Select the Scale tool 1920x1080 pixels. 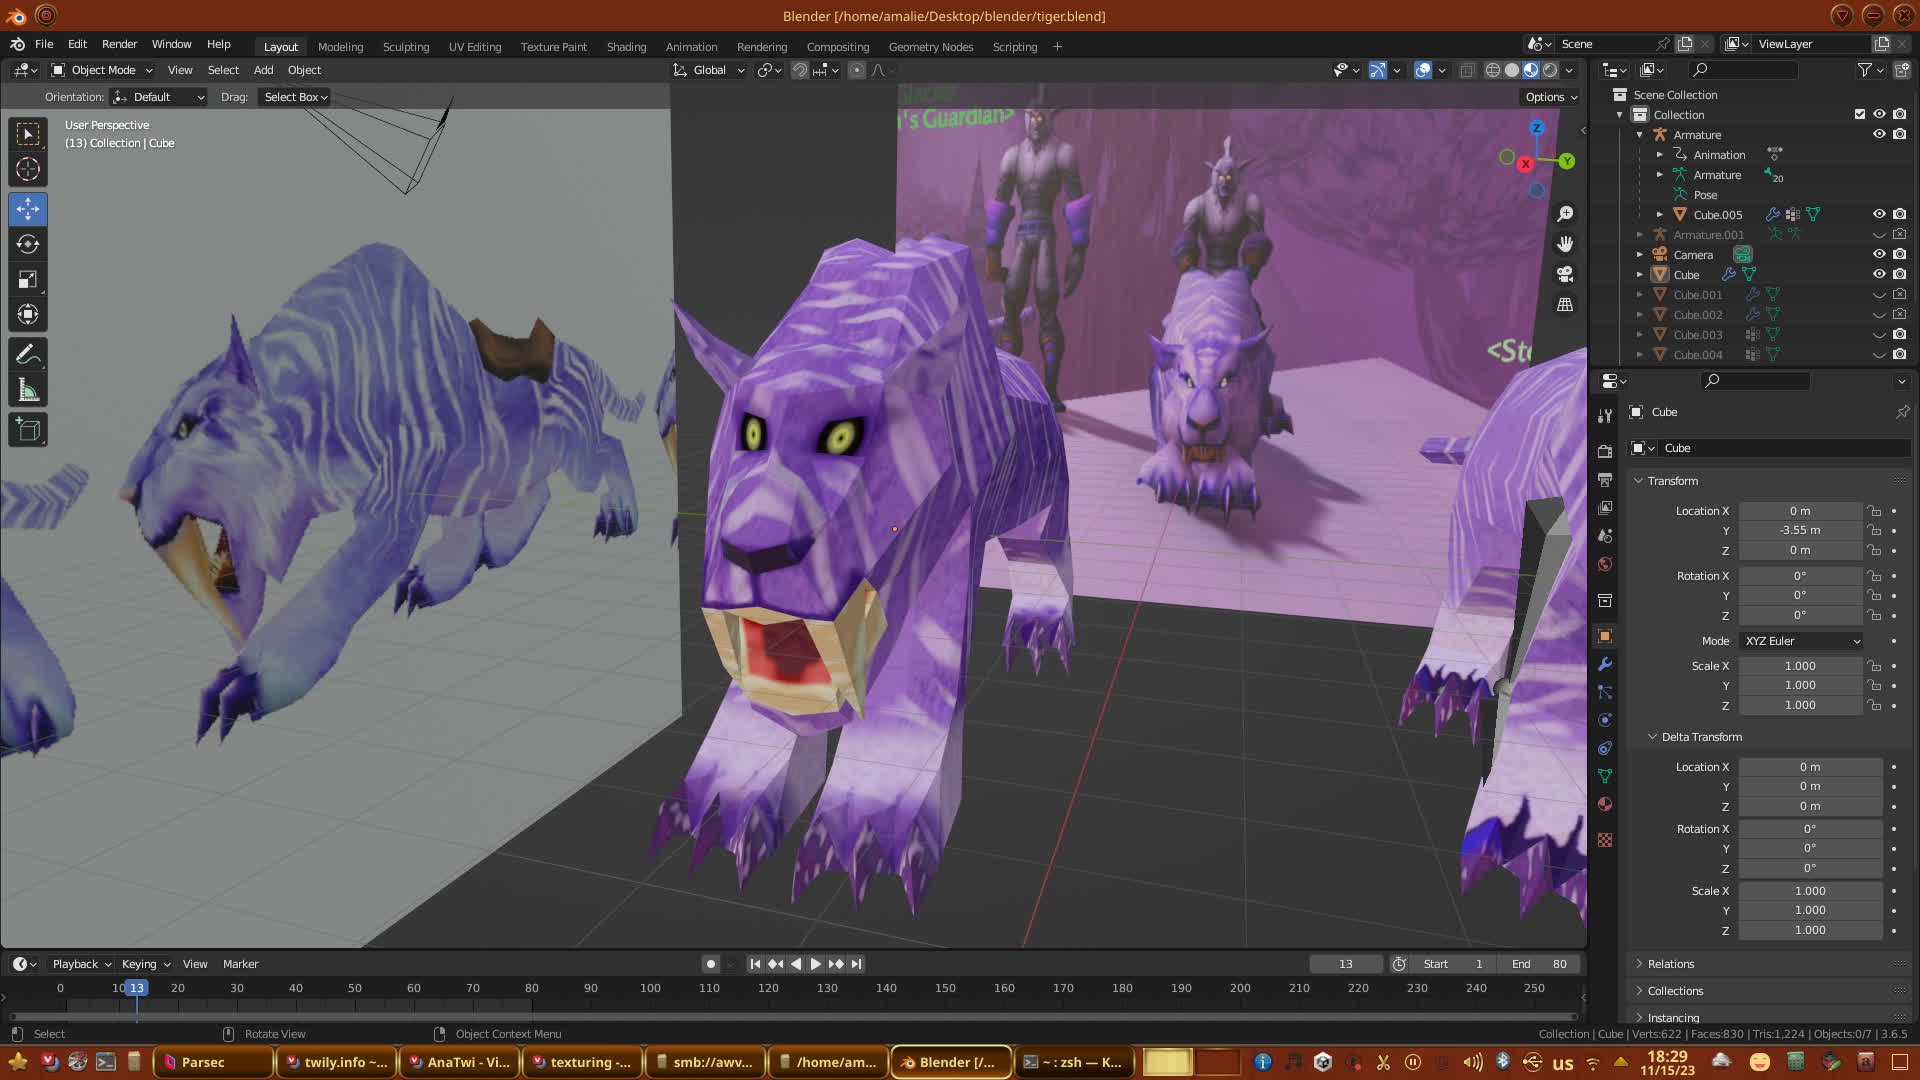28,280
